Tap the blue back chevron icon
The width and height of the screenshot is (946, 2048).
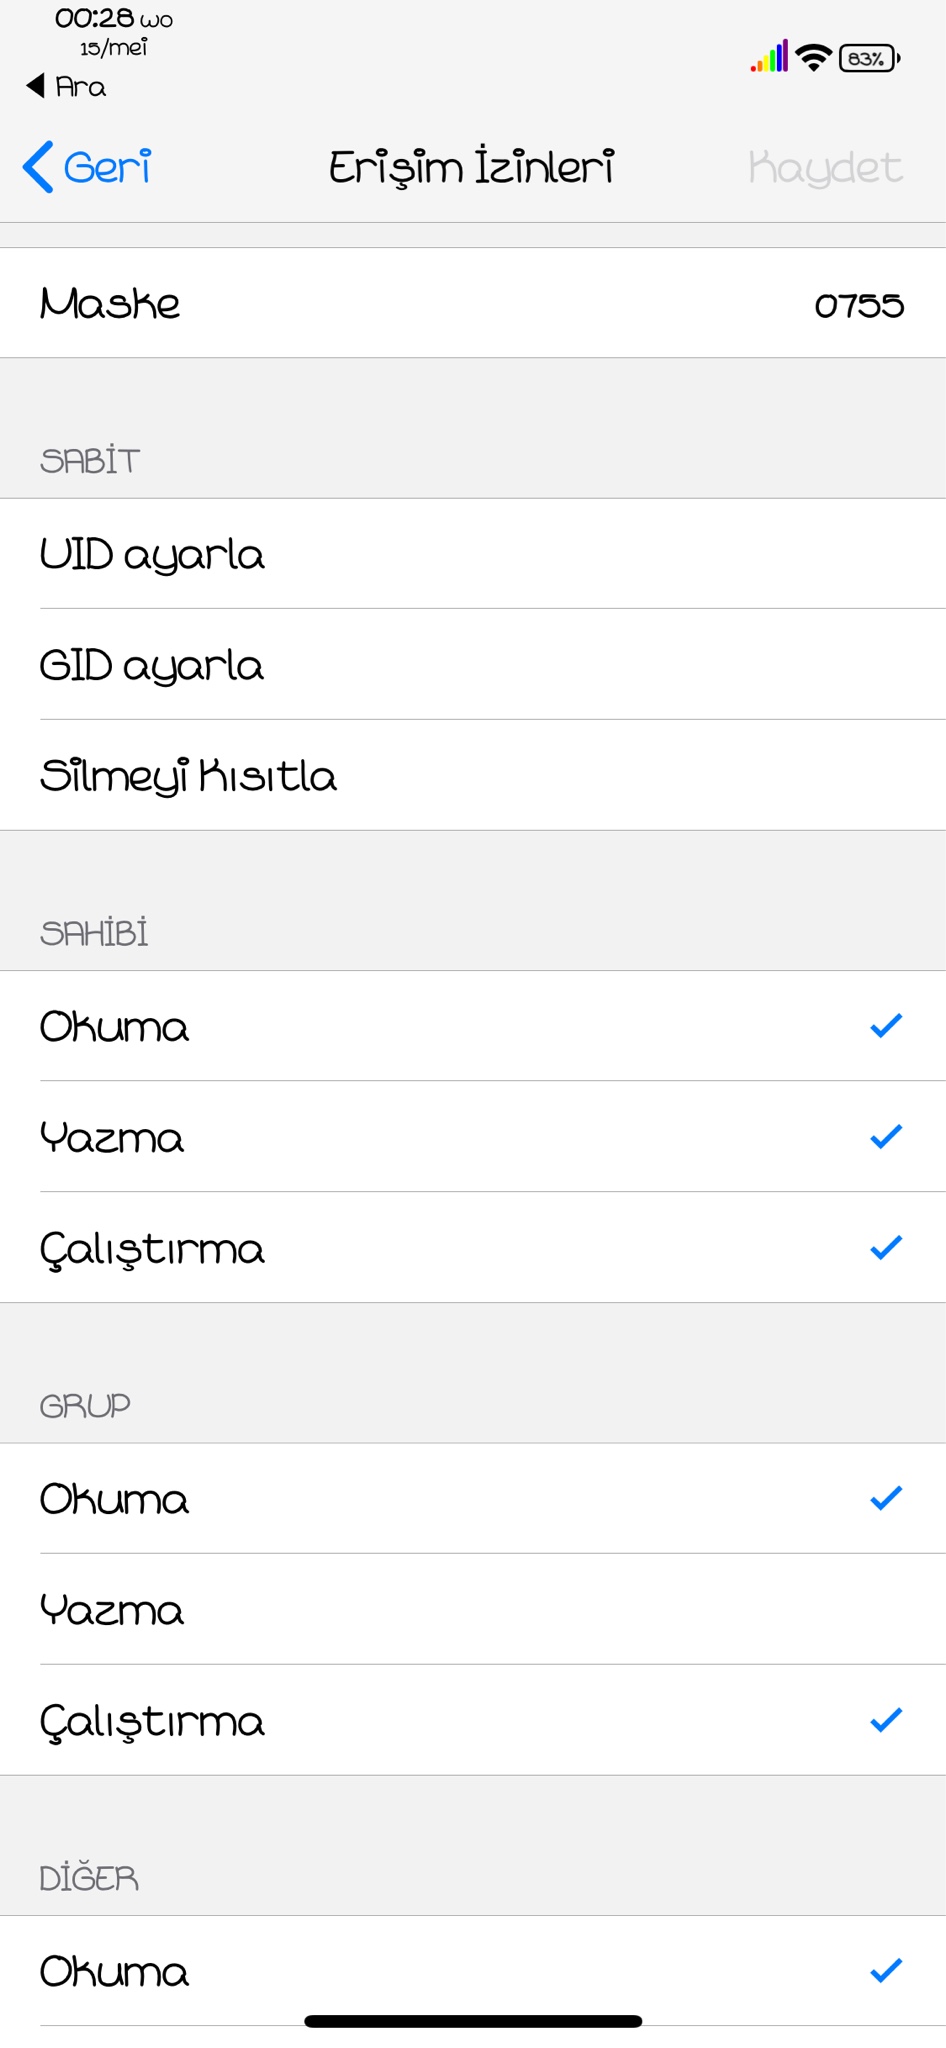point(38,167)
